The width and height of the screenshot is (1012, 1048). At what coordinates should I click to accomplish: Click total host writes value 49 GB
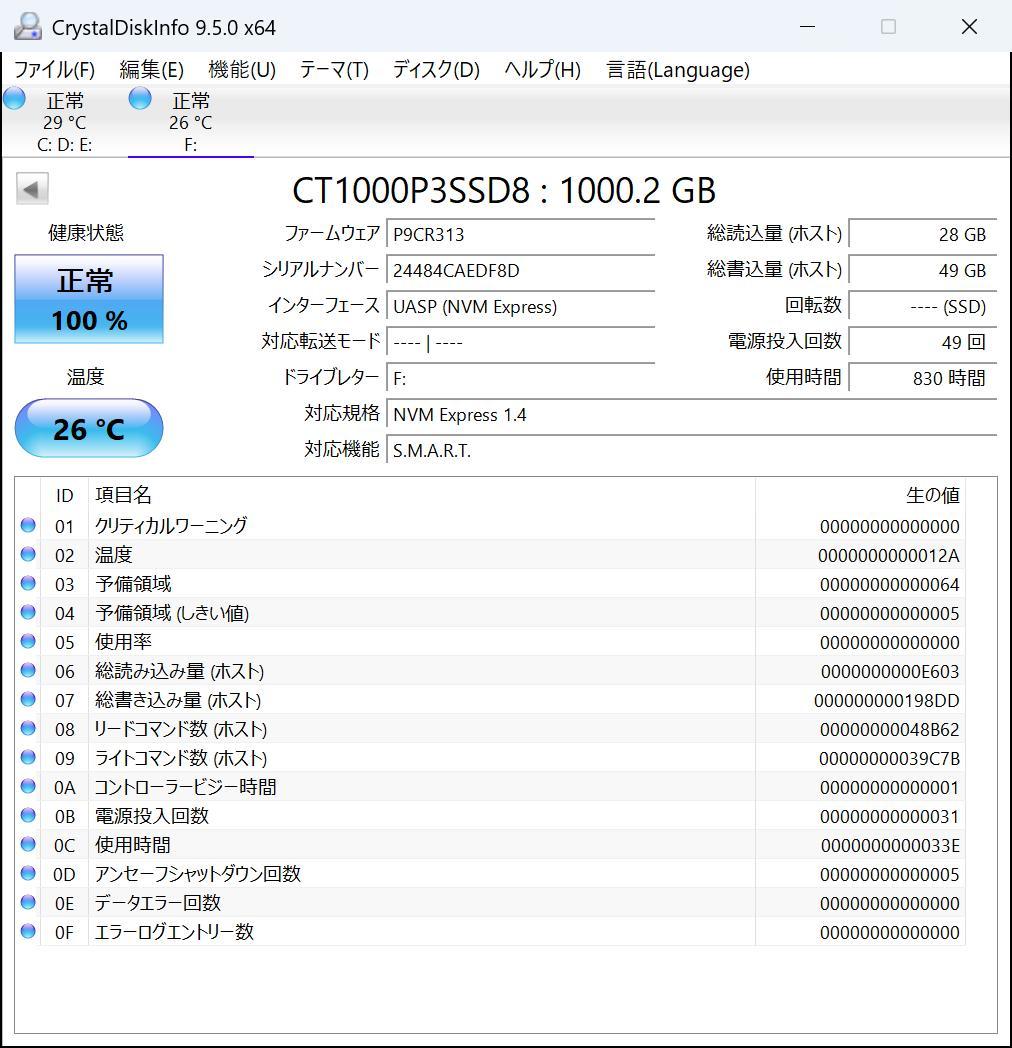click(922, 271)
